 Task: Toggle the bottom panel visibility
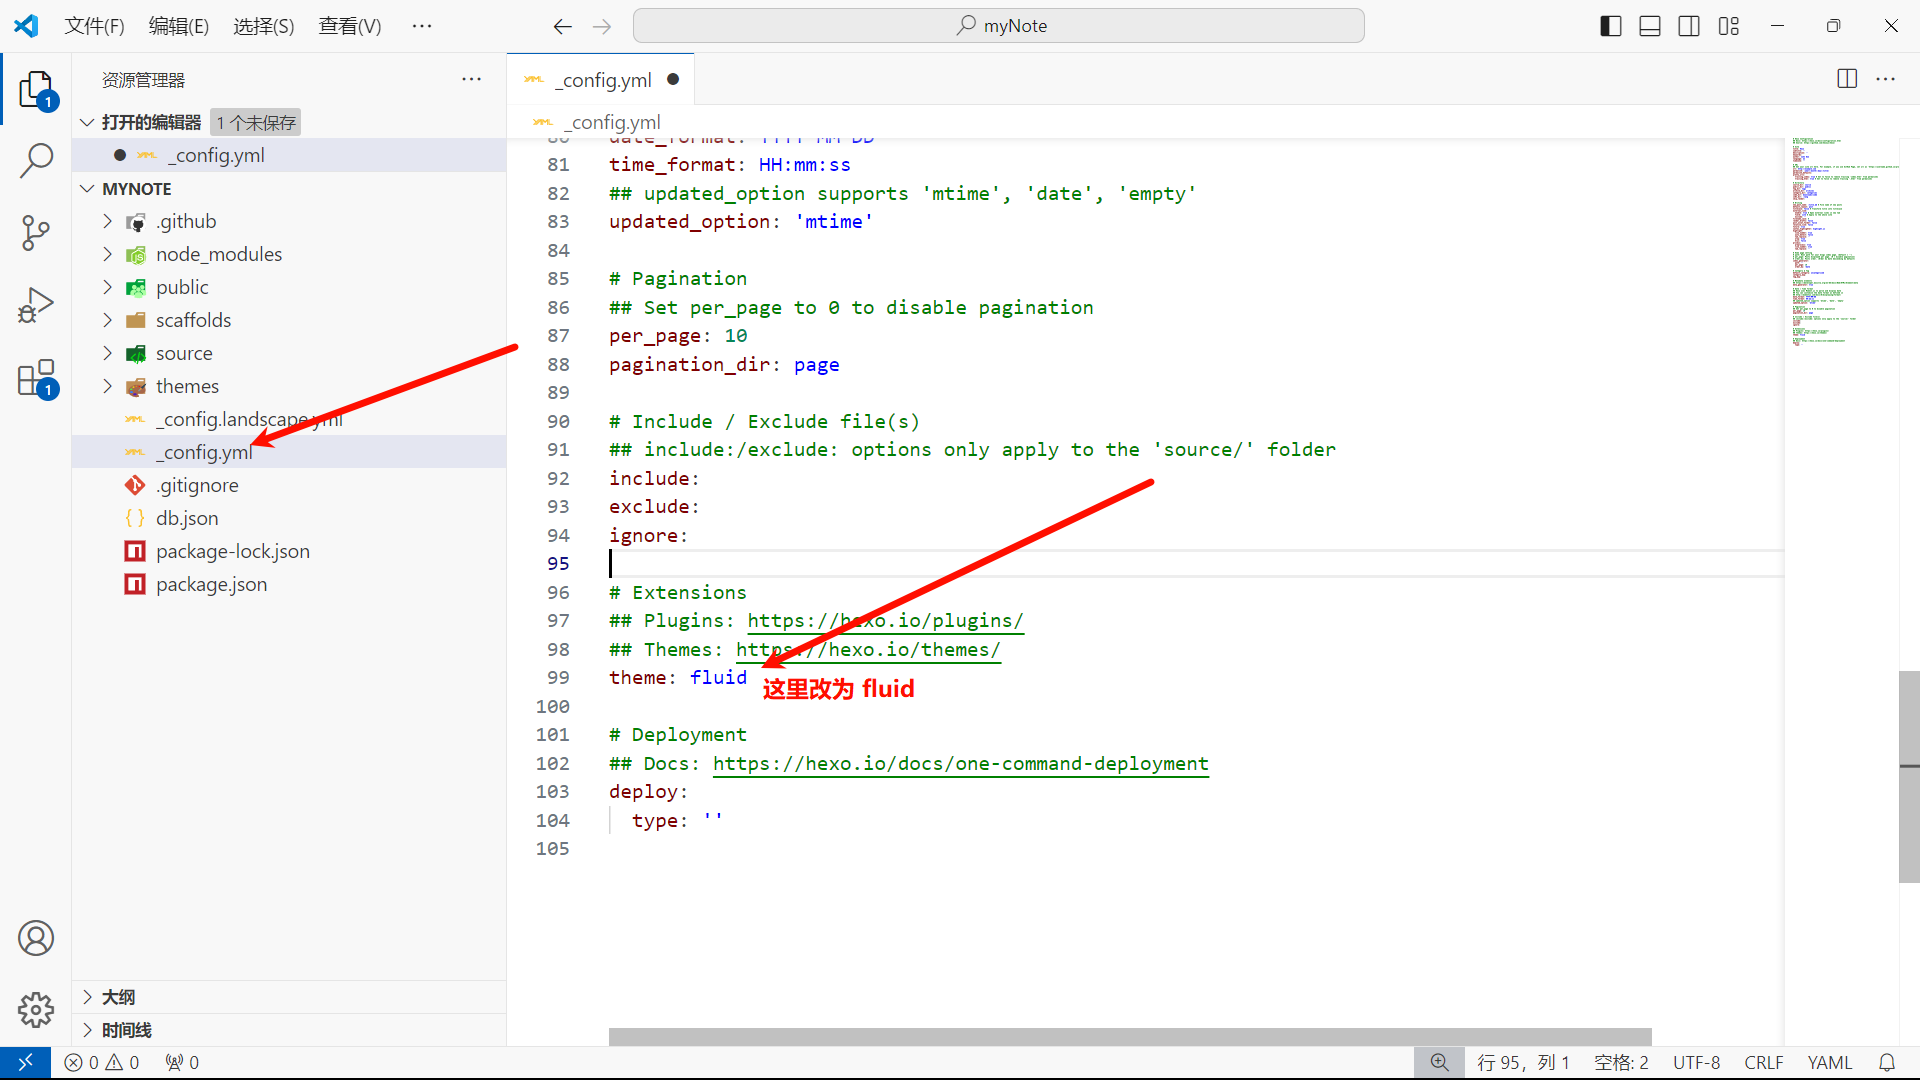(x=1650, y=26)
